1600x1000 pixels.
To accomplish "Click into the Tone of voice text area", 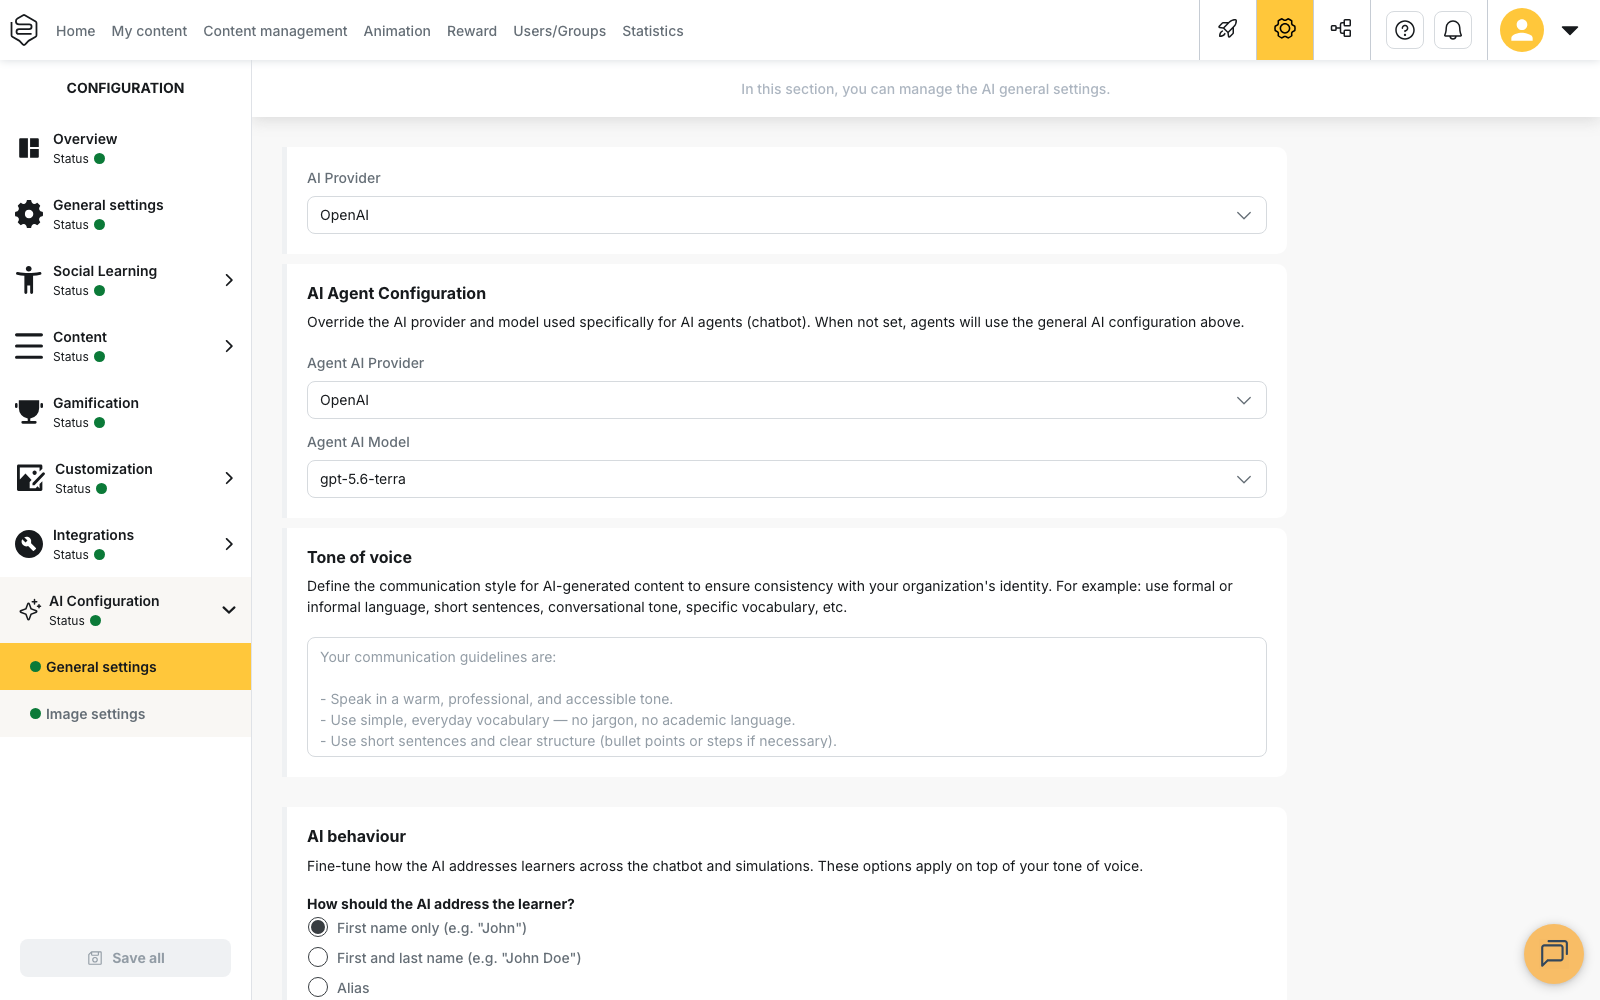I will 787,697.
